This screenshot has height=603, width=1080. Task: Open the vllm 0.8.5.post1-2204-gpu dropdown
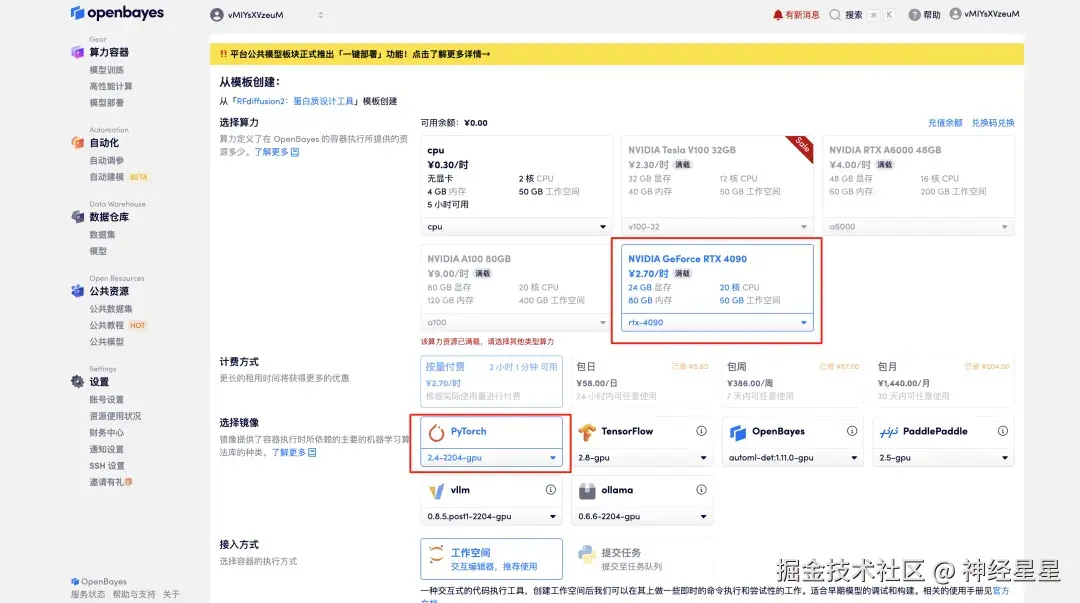coord(491,516)
